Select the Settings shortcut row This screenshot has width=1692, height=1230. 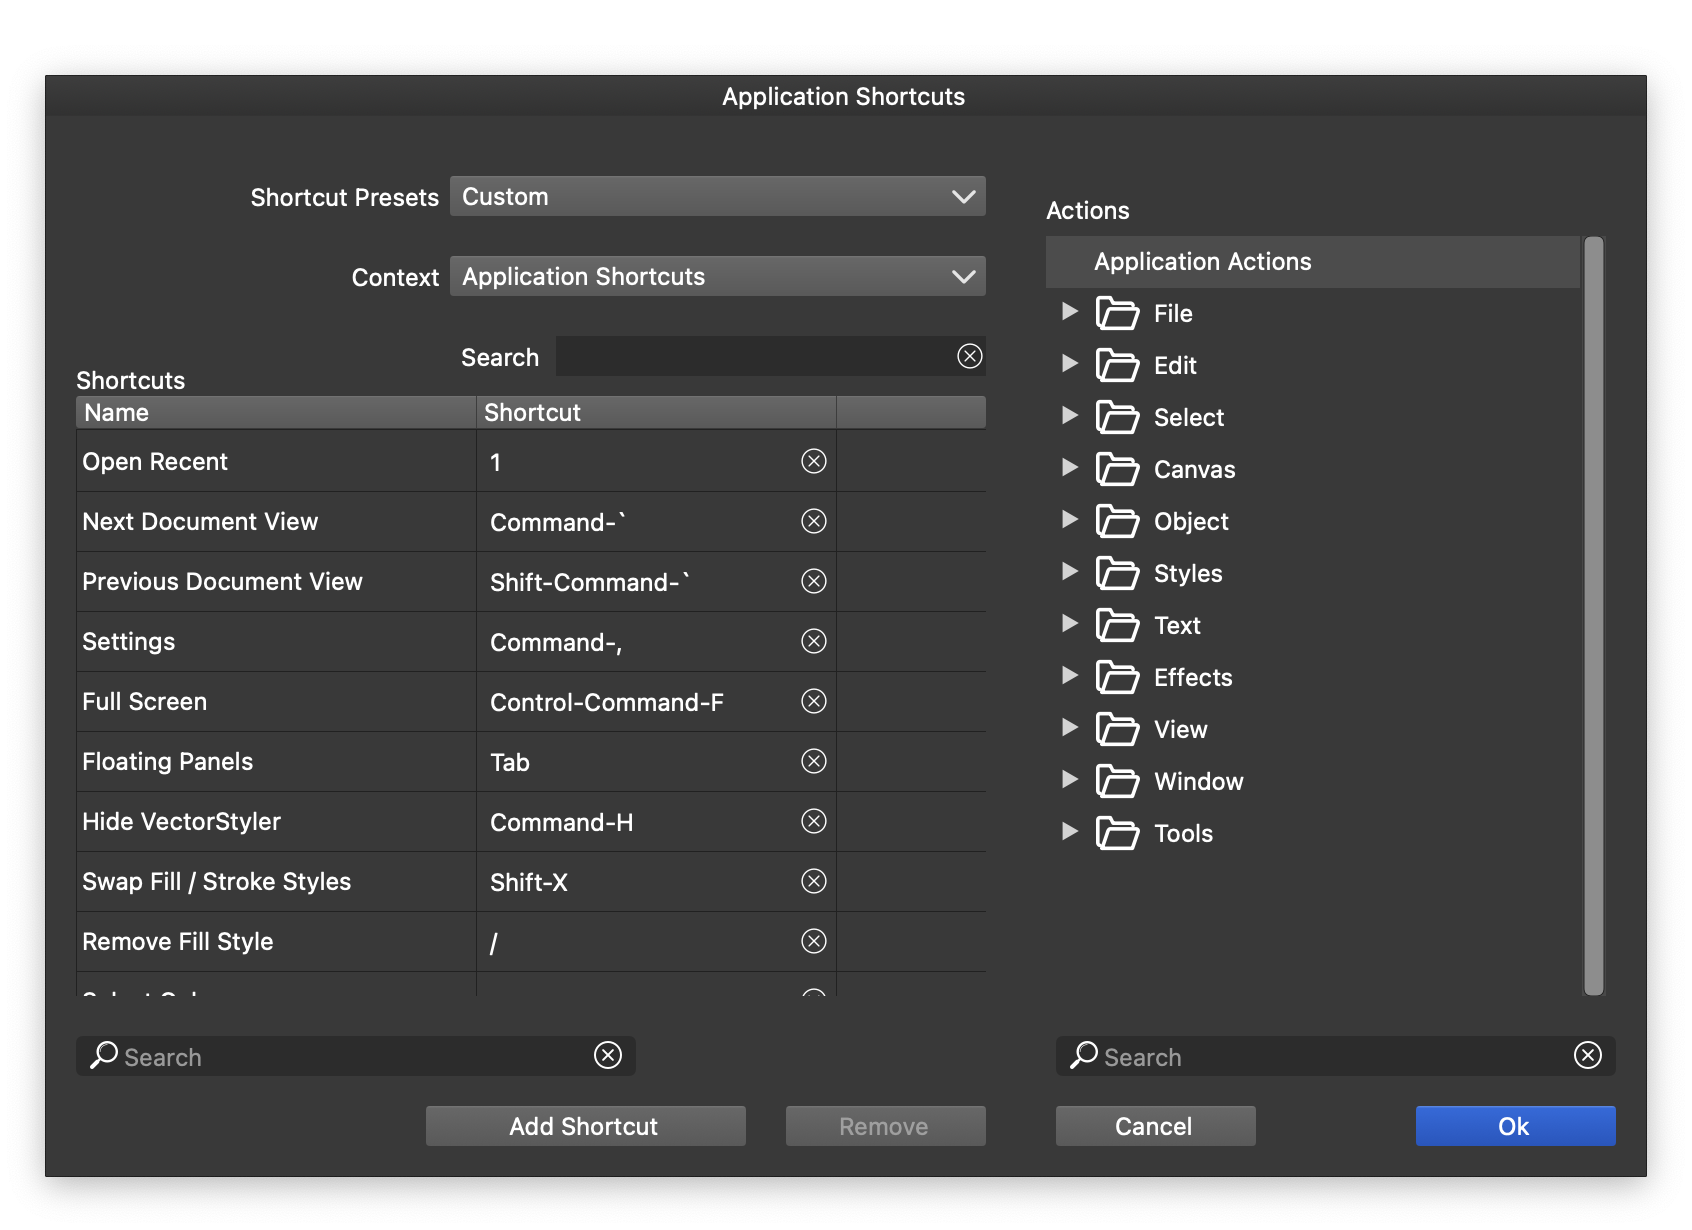pyautogui.click(x=275, y=641)
